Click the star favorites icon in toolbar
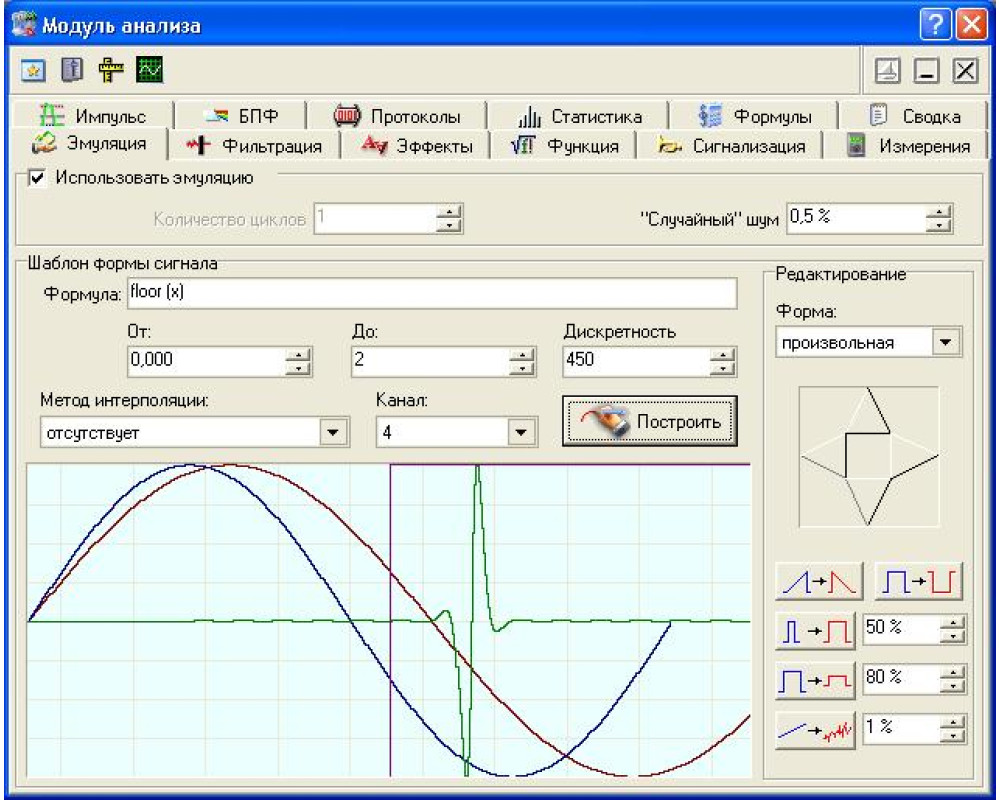Screen dimensions: 1000x800 (x=30, y=70)
